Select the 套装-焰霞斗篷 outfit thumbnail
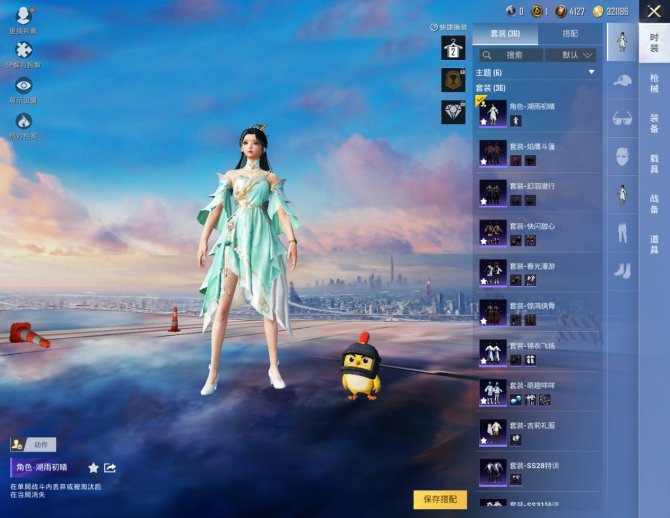Screen dimensions: 670x518 [493, 153]
